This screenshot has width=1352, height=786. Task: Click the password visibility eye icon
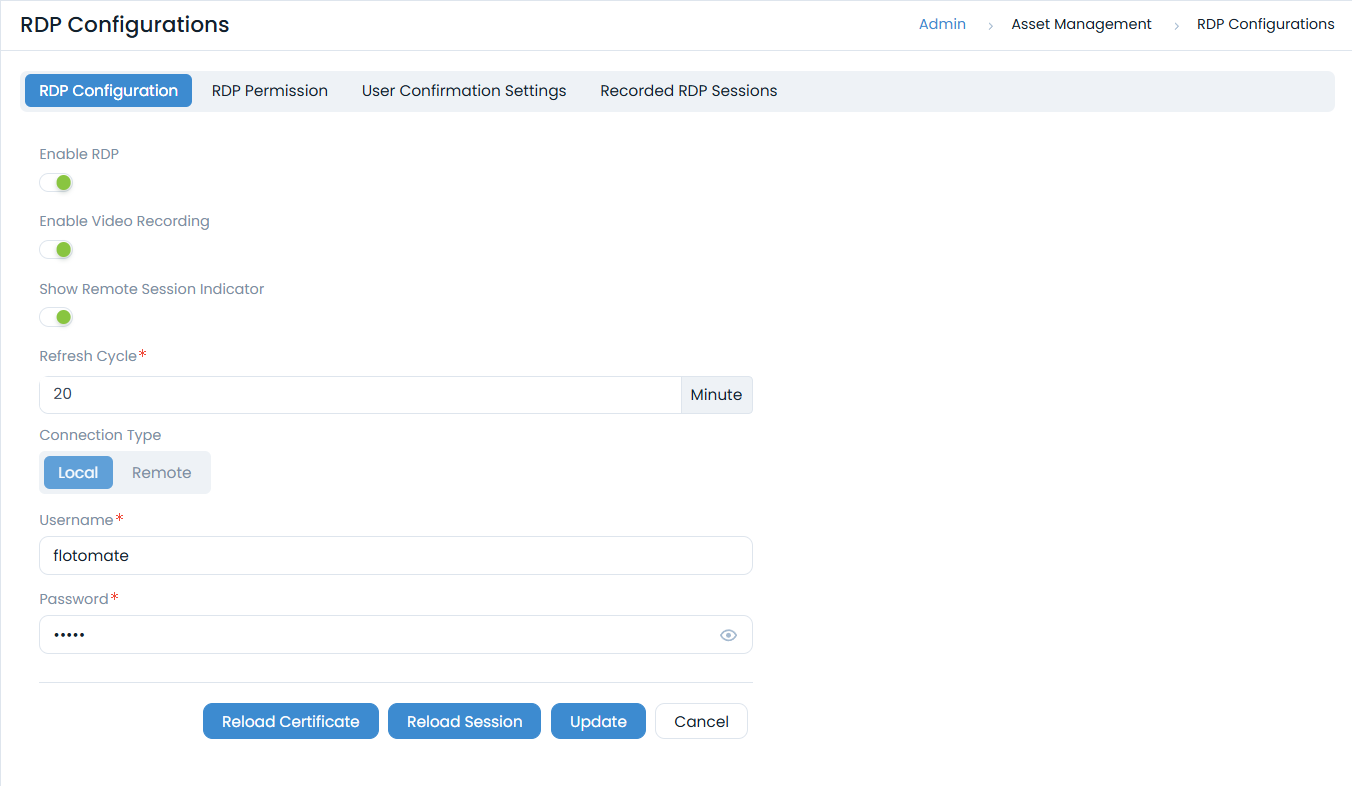(728, 635)
